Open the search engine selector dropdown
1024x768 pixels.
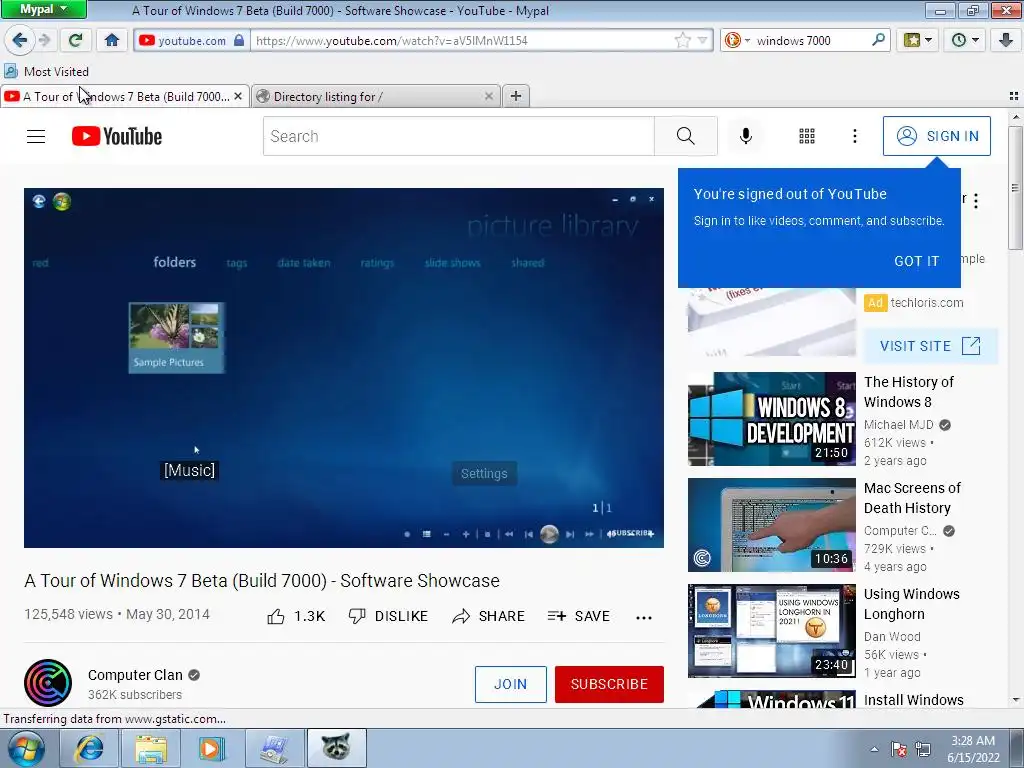[x=737, y=40]
